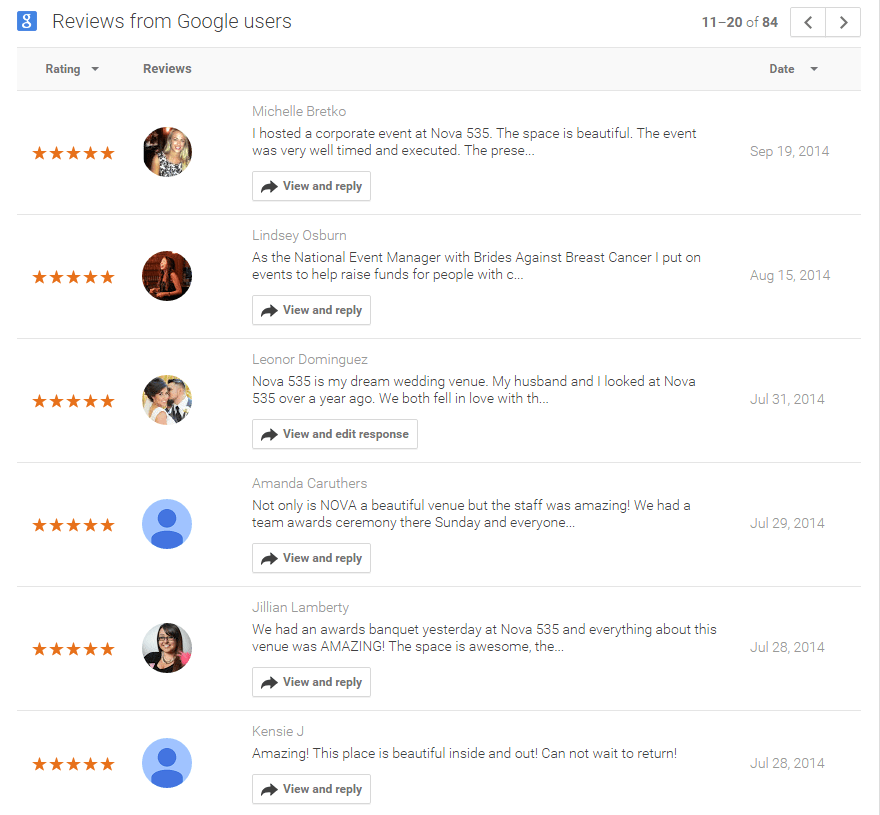
Task: Go to next page of reviews
Action: [x=843, y=22]
